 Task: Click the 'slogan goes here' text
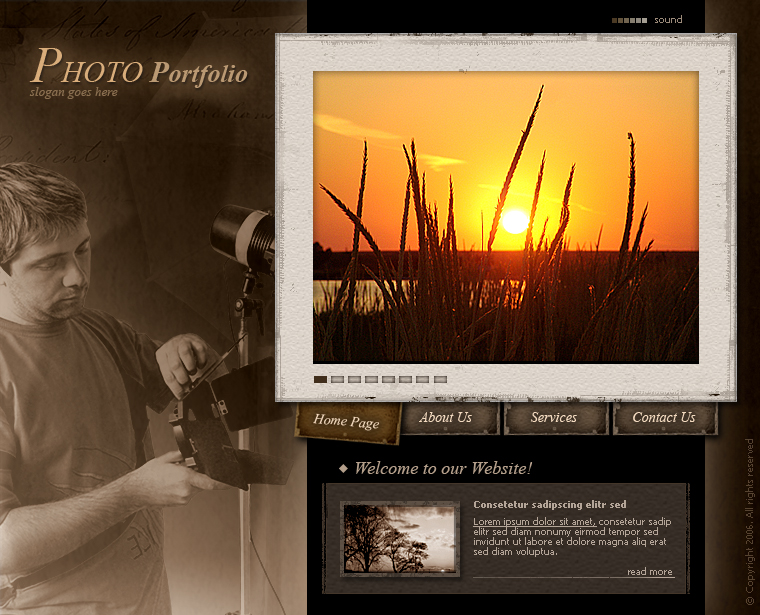coord(74,92)
